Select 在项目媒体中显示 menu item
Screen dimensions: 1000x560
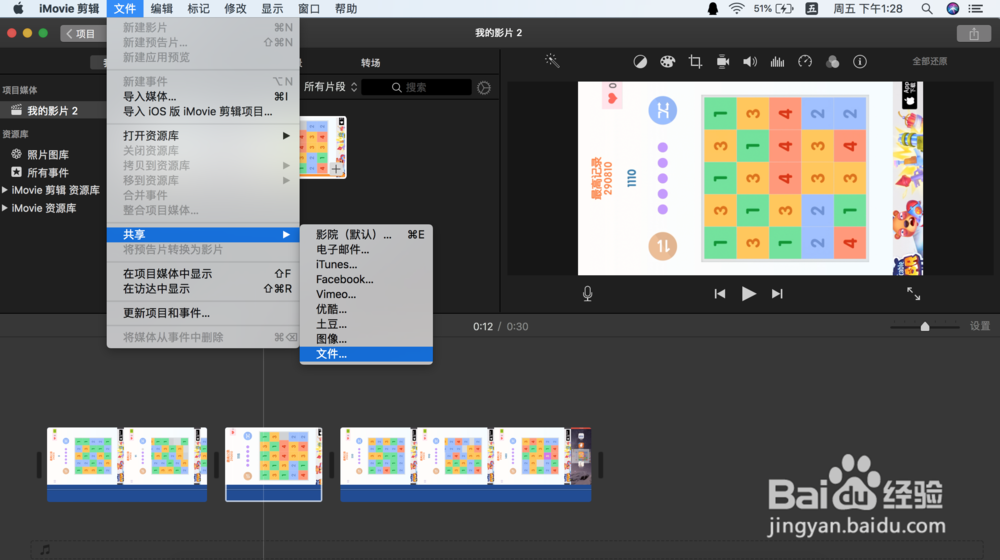[x=203, y=274]
